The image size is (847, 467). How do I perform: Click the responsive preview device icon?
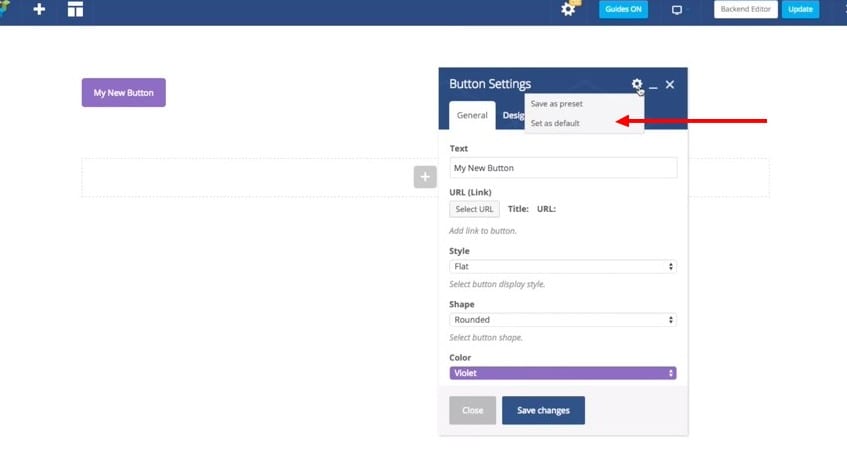(x=677, y=10)
